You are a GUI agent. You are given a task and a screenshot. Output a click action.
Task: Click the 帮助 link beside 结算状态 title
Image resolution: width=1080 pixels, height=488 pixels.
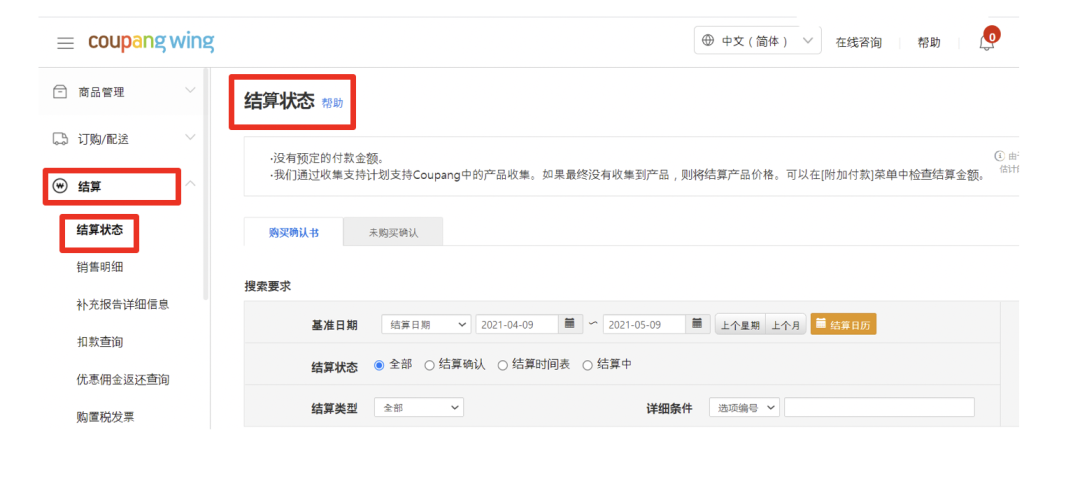pos(332,103)
